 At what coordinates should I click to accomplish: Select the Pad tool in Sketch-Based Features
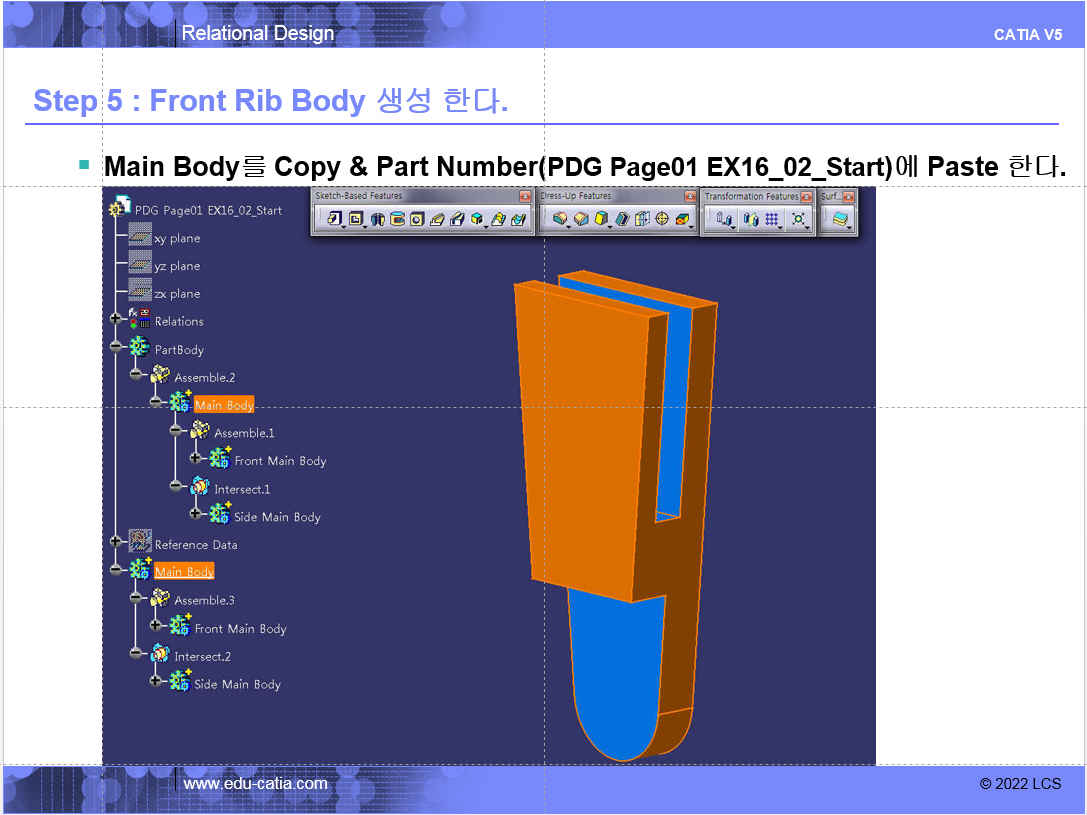click(335, 219)
